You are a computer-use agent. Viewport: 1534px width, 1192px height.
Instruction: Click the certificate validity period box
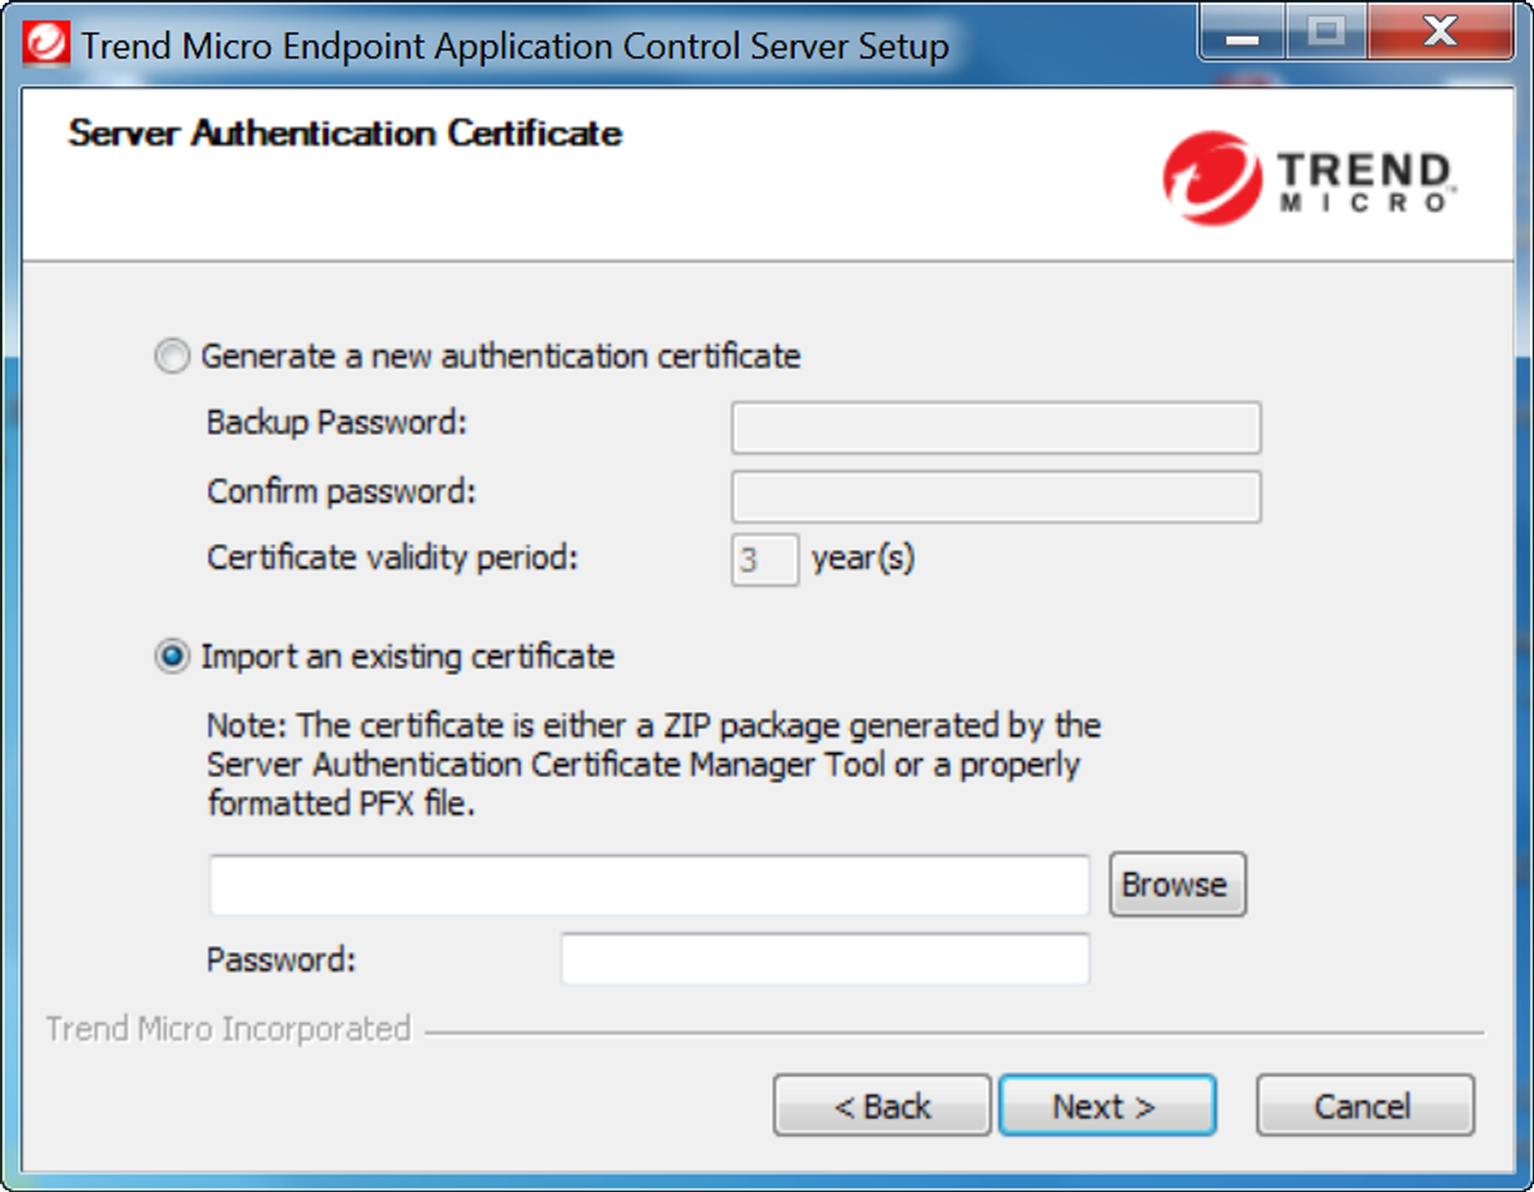click(764, 560)
